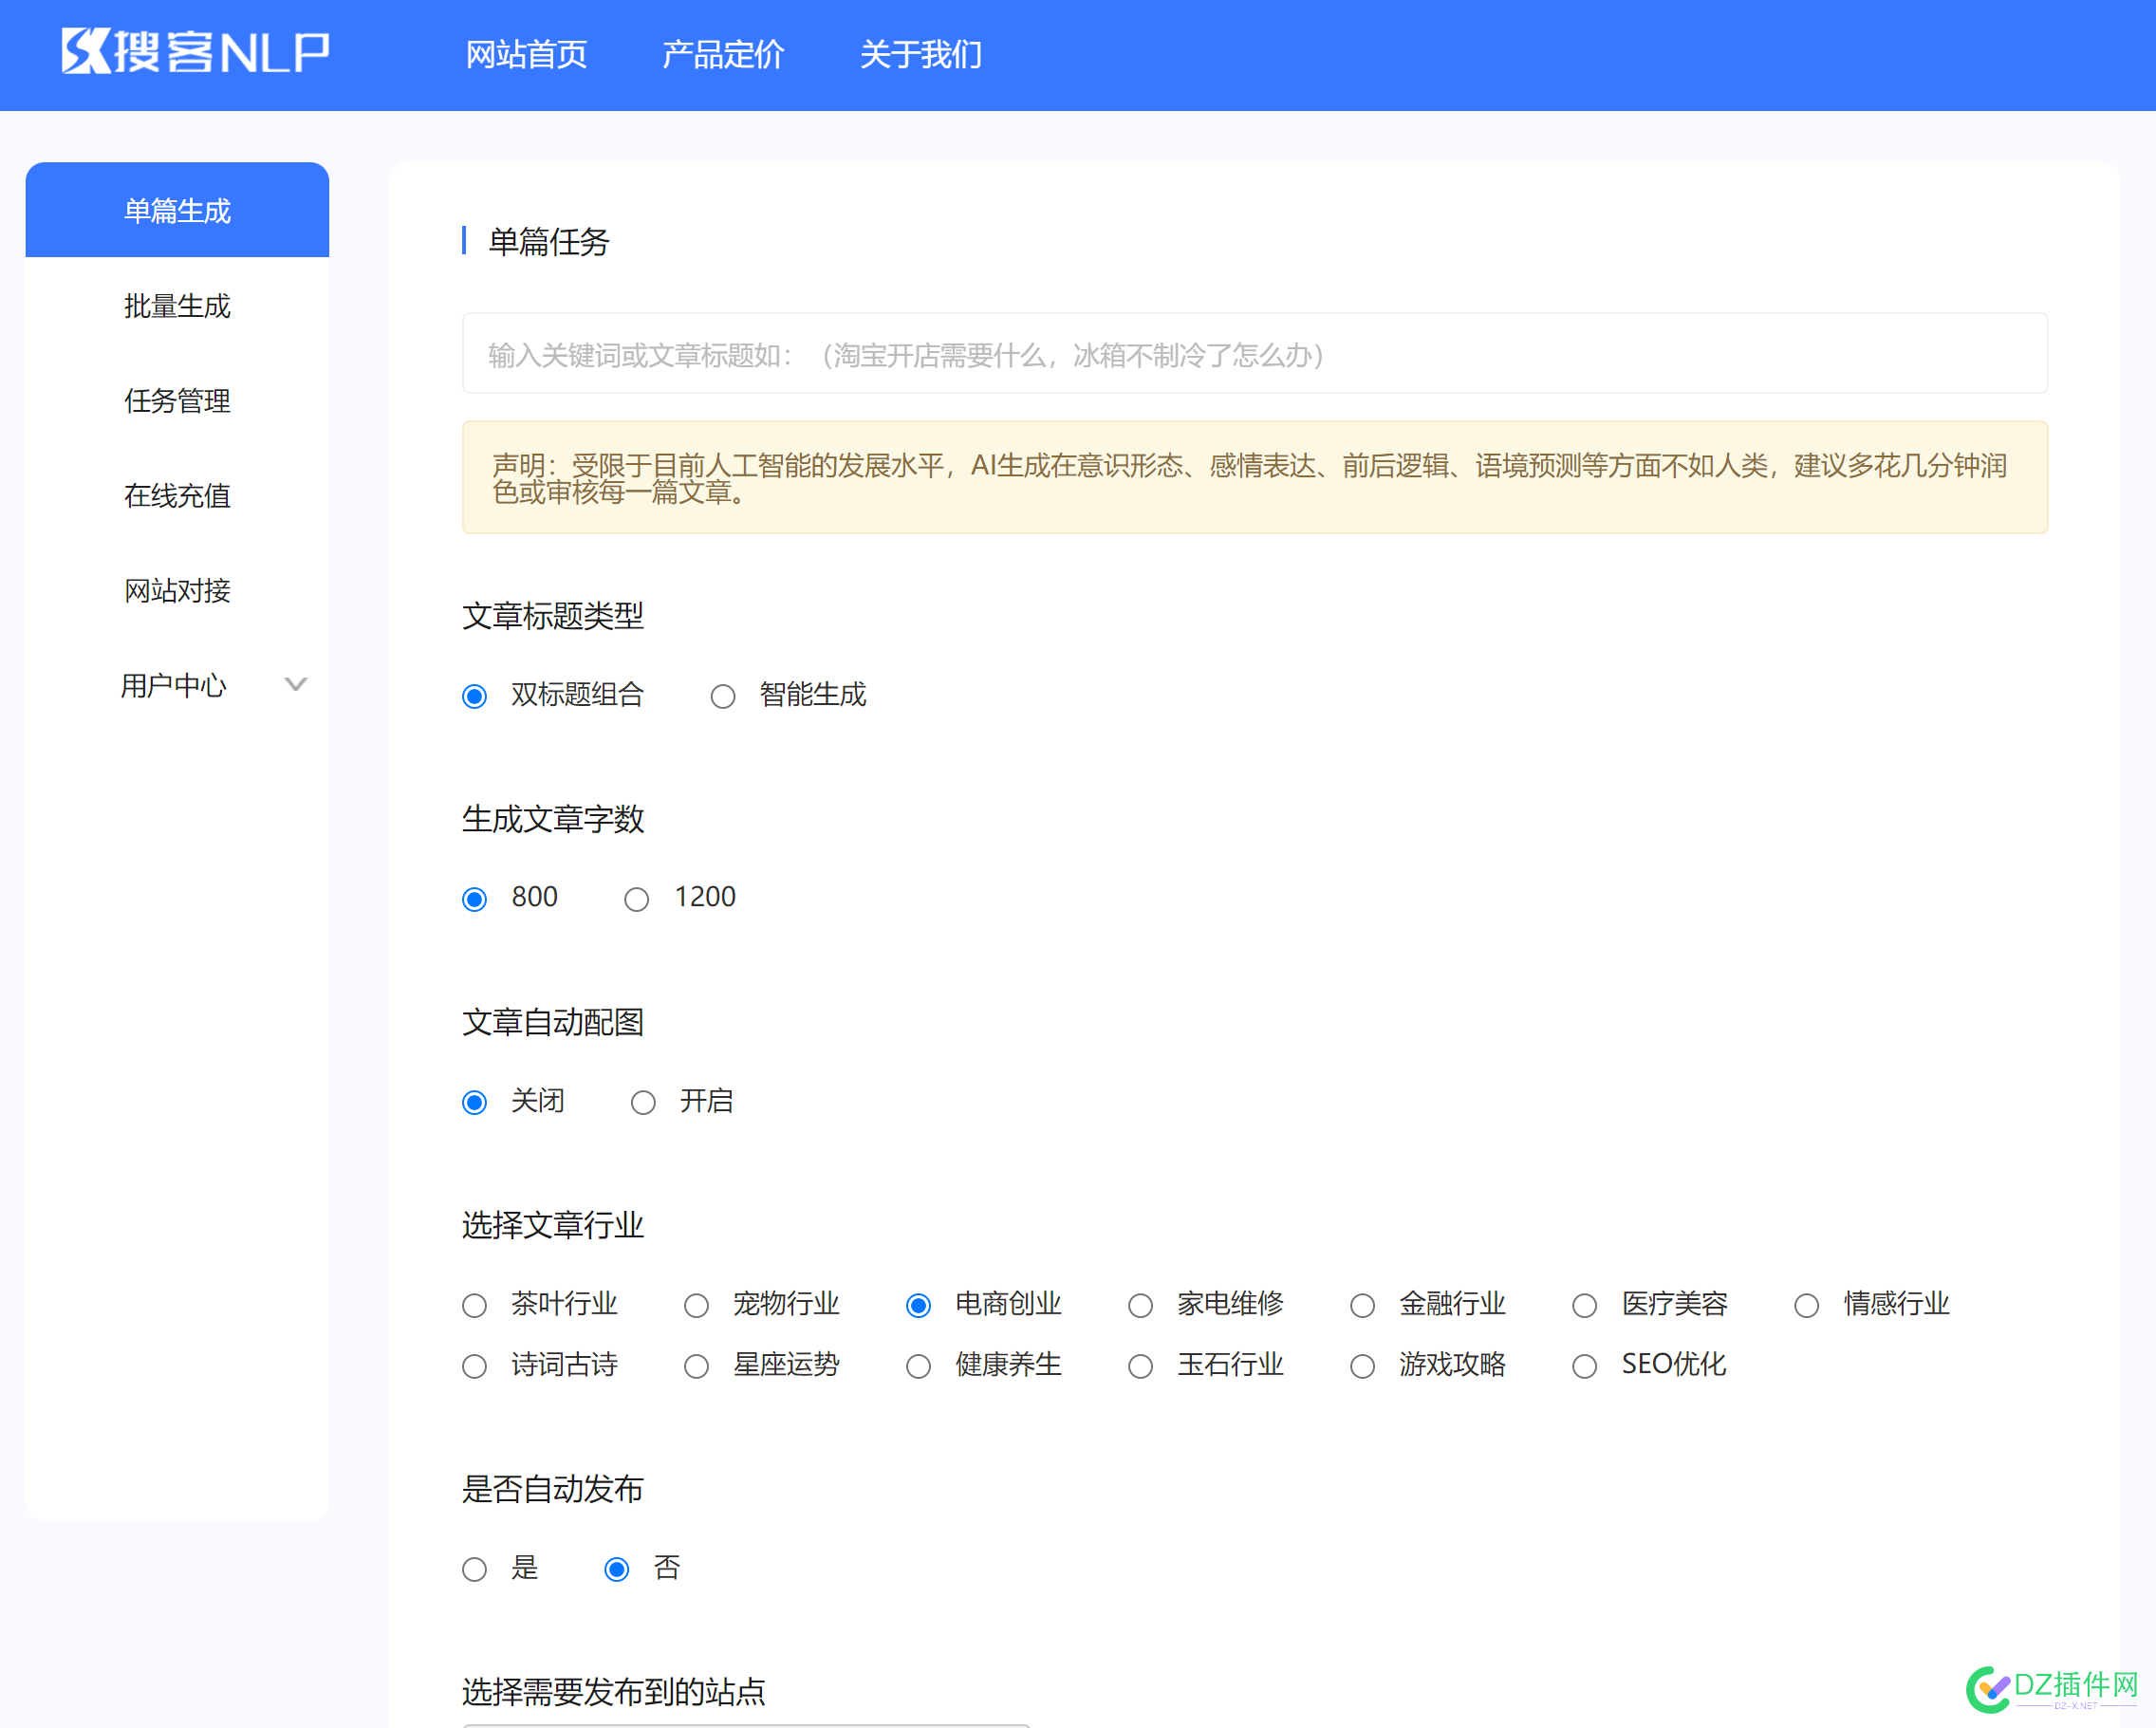Focus the keyword or article title input
2156x1728 pixels.
pos(1255,354)
